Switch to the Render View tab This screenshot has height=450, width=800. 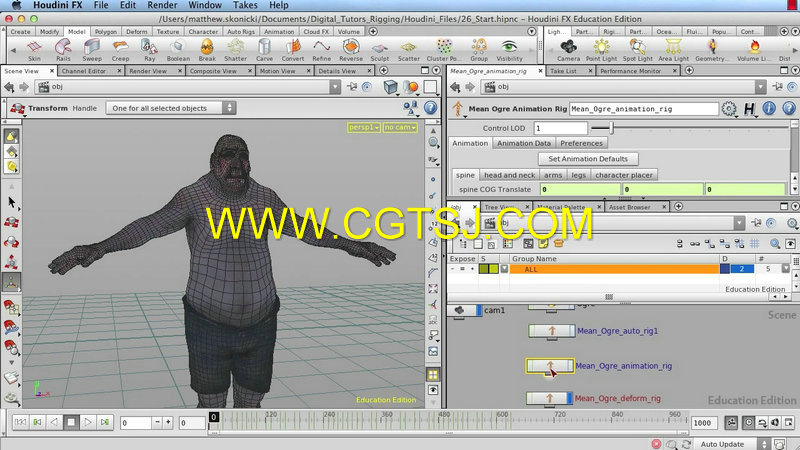coord(148,71)
